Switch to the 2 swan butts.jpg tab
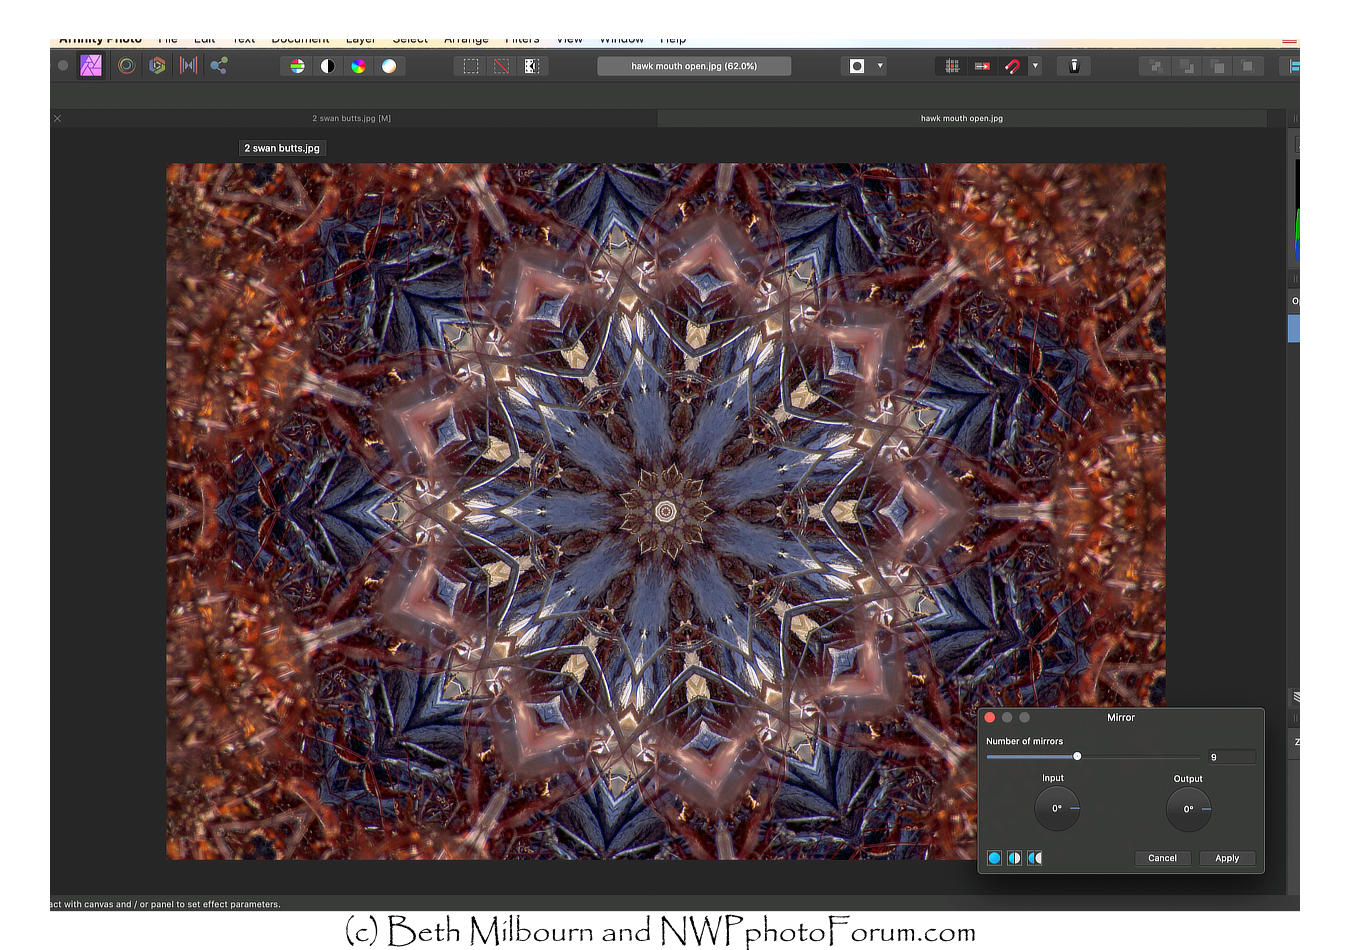Screen dimensions: 1350x950 pyautogui.click(x=351, y=118)
